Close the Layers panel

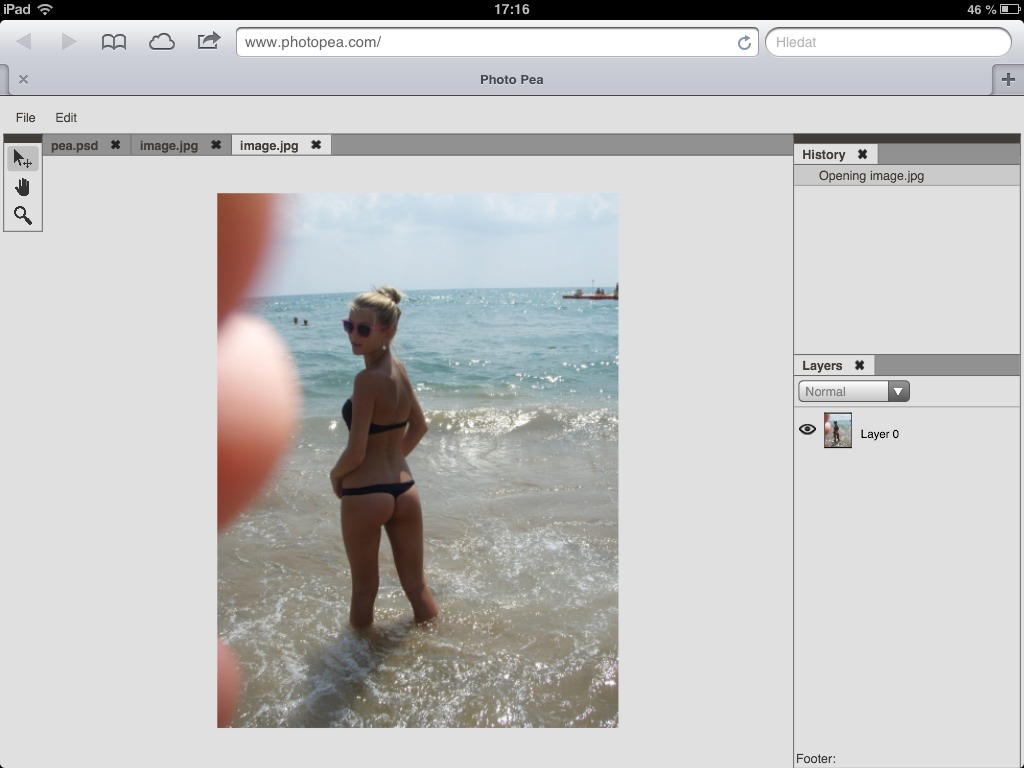(x=859, y=366)
